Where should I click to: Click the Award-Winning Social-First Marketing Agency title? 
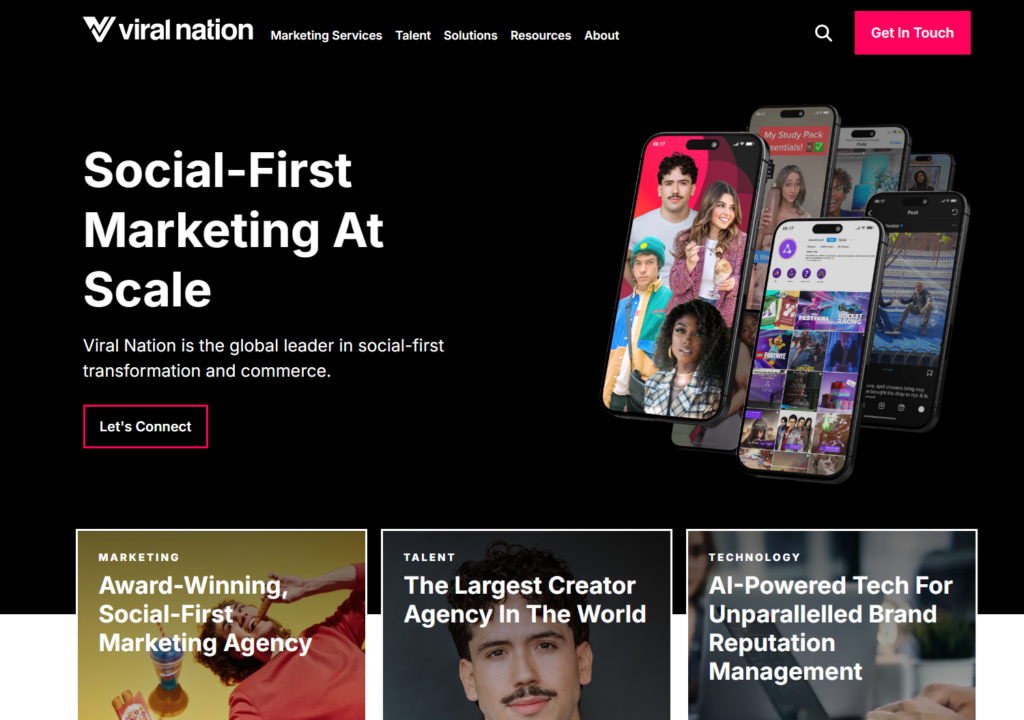tap(205, 614)
